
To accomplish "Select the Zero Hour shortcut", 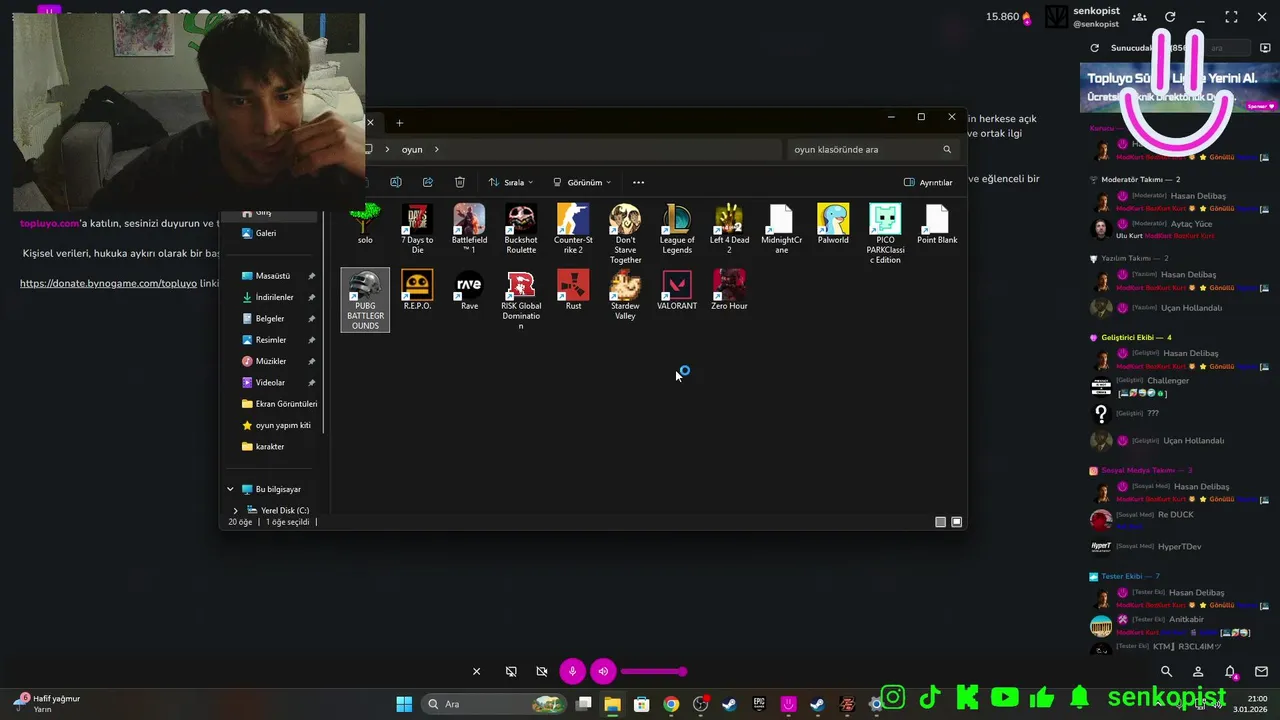I will (729, 290).
